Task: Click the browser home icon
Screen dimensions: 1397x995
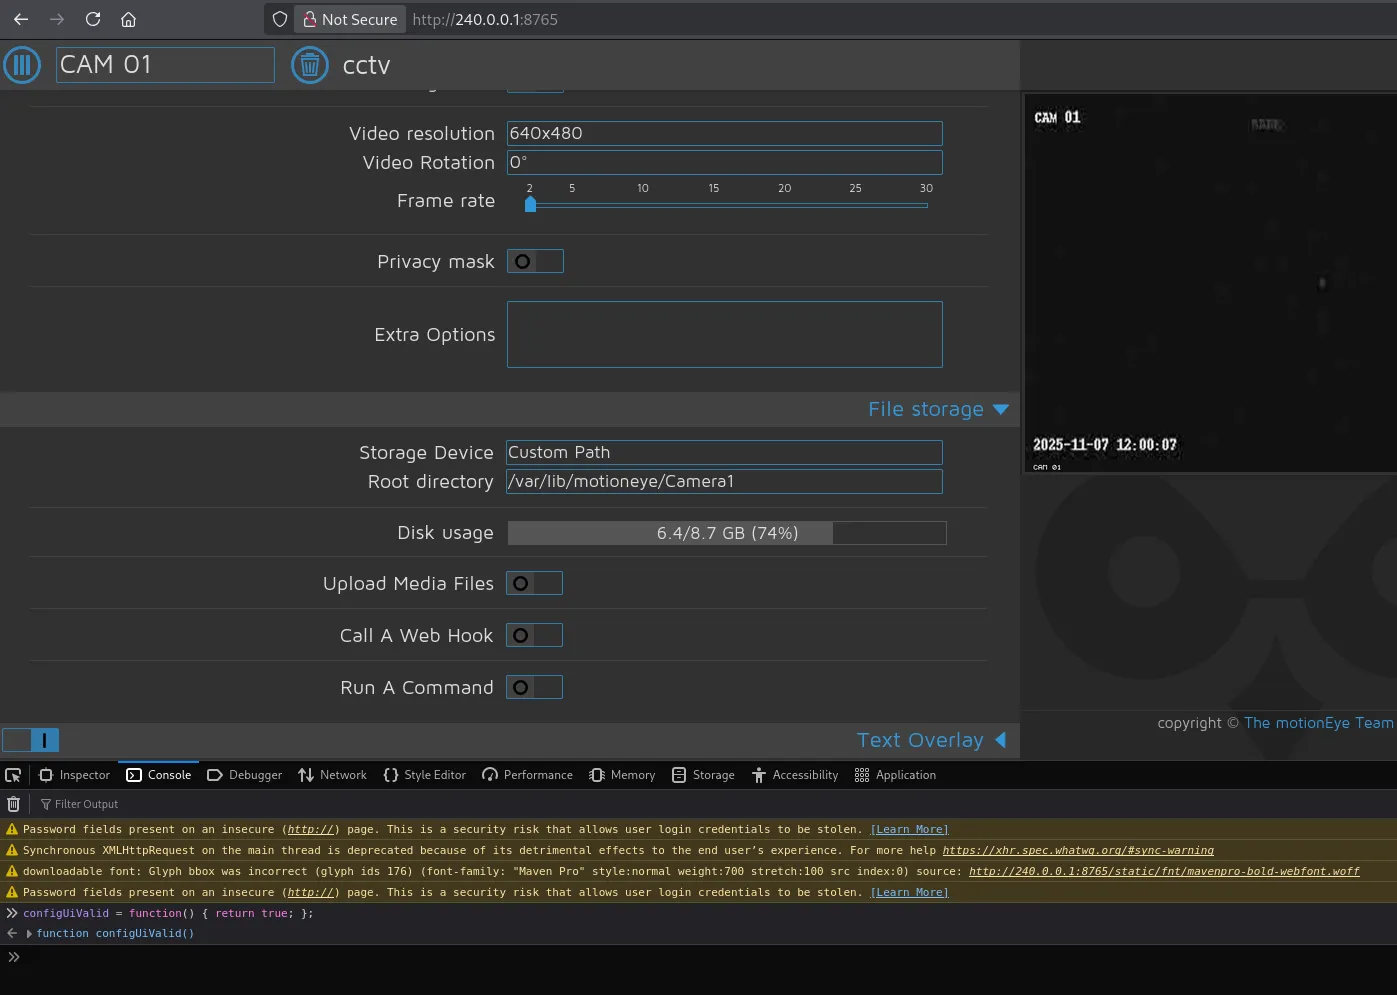Action: [x=128, y=19]
